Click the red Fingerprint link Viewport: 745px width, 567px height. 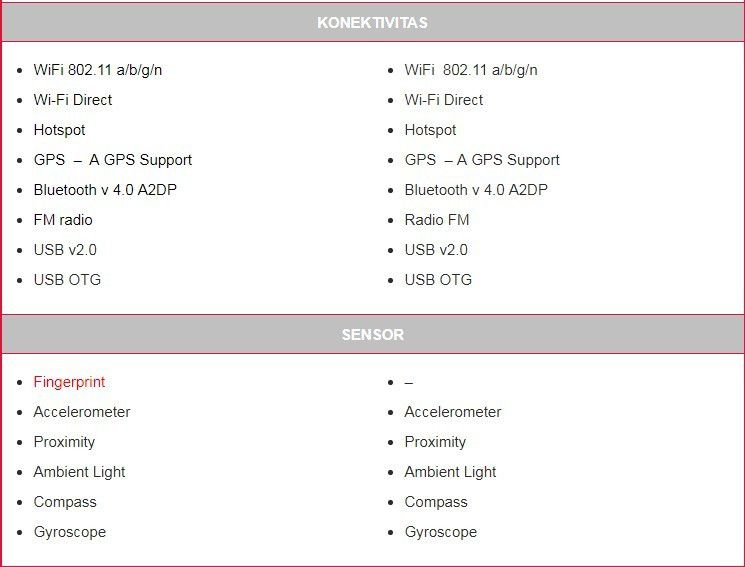click(x=69, y=382)
